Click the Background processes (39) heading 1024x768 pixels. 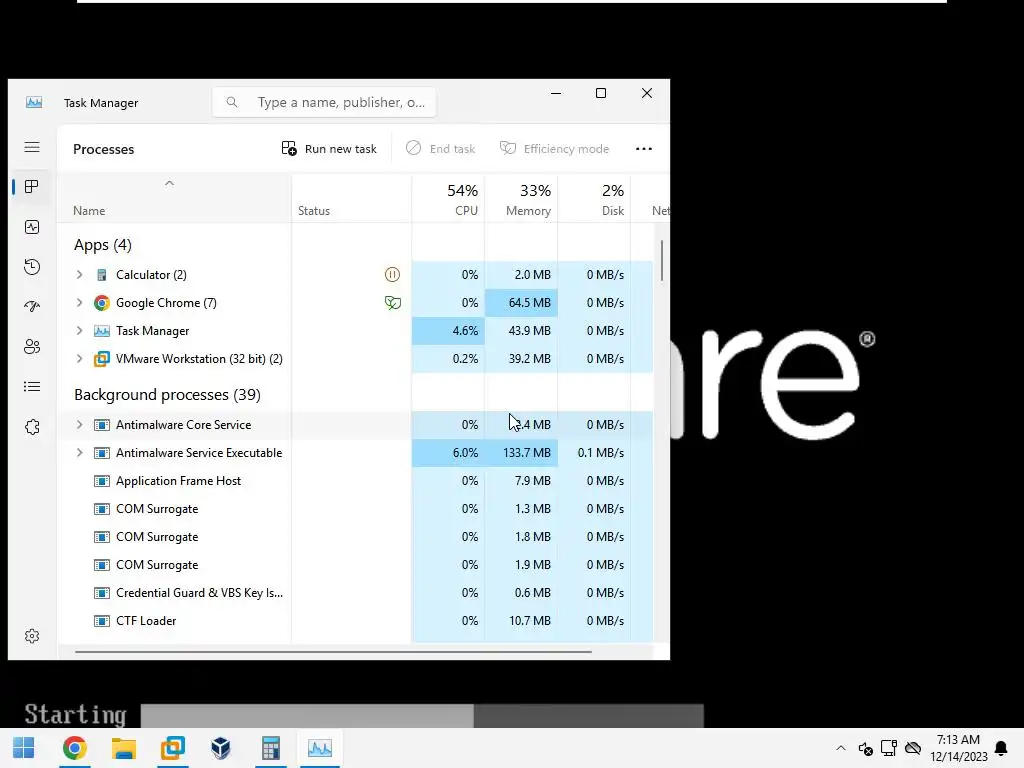coord(167,395)
